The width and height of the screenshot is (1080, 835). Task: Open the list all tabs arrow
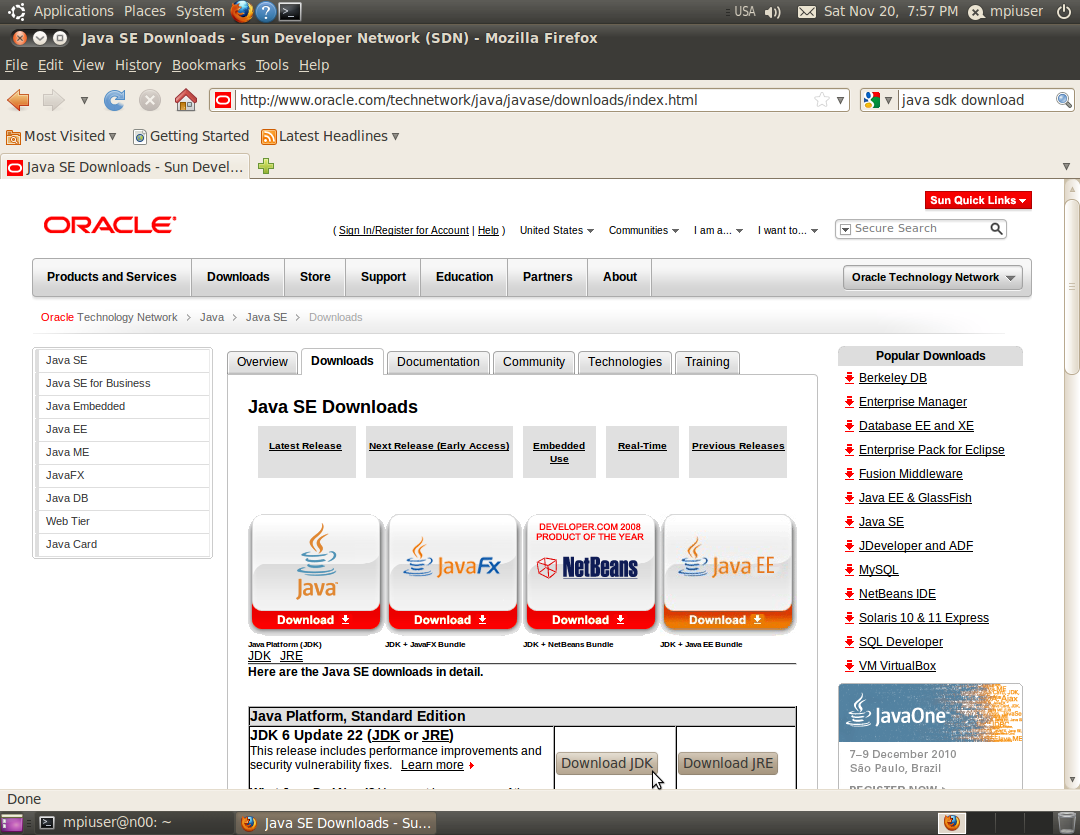tap(1066, 166)
